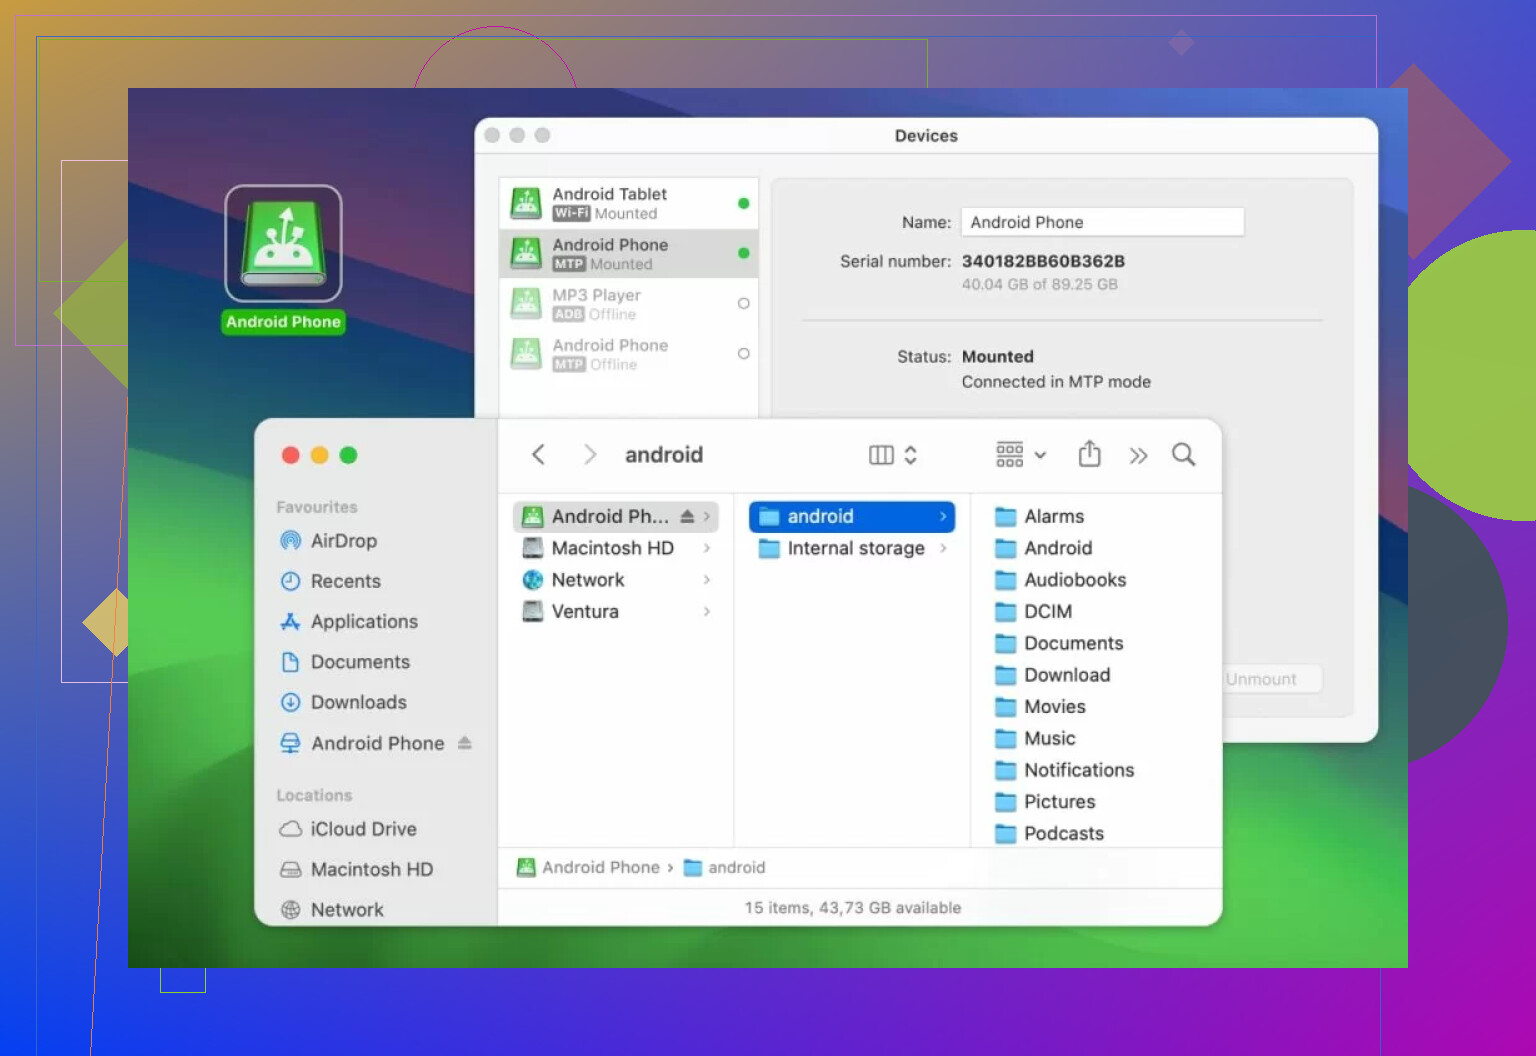Show more Finder toolbar items
The width and height of the screenshot is (1536, 1056).
[x=1138, y=456]
